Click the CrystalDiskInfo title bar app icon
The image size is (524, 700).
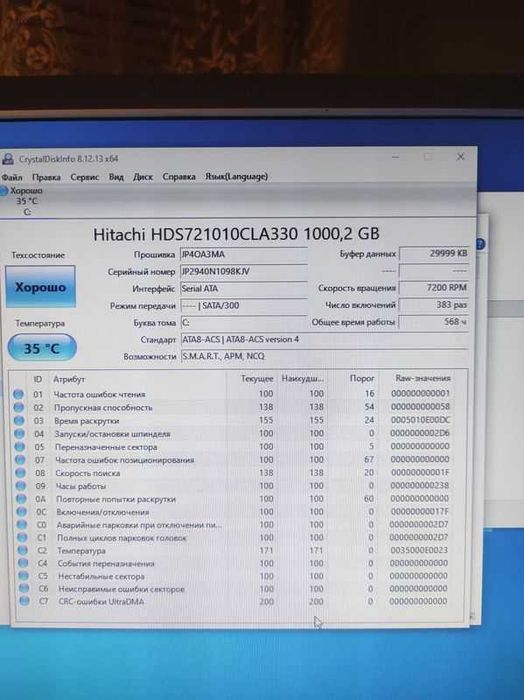(8, 159)
